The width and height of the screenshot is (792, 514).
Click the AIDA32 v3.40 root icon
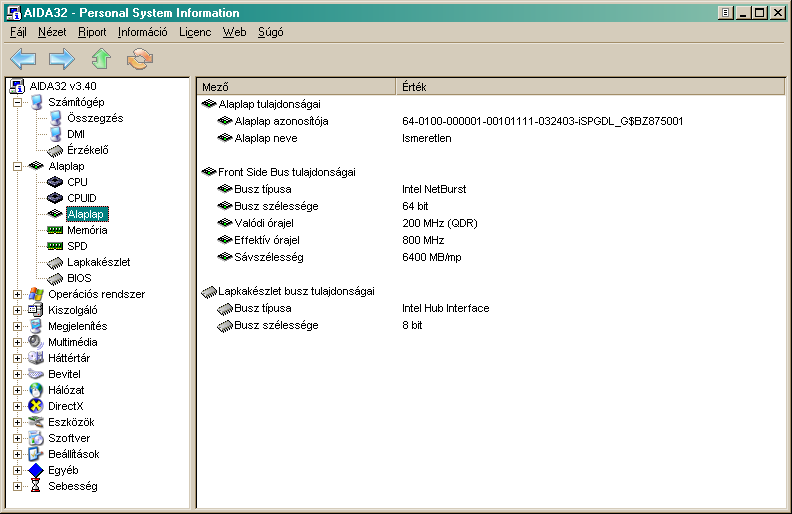coord(17,86)
